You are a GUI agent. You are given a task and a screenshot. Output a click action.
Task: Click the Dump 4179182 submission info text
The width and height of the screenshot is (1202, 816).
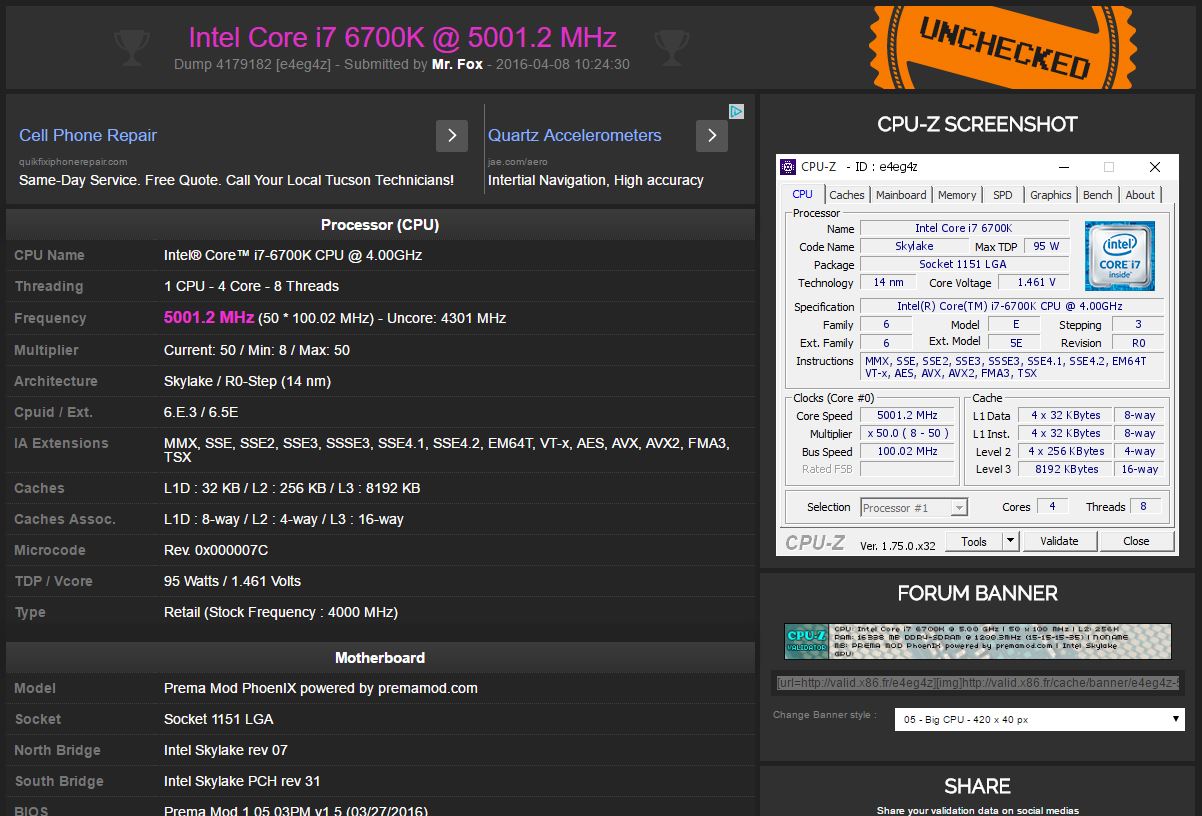(401, 64)
